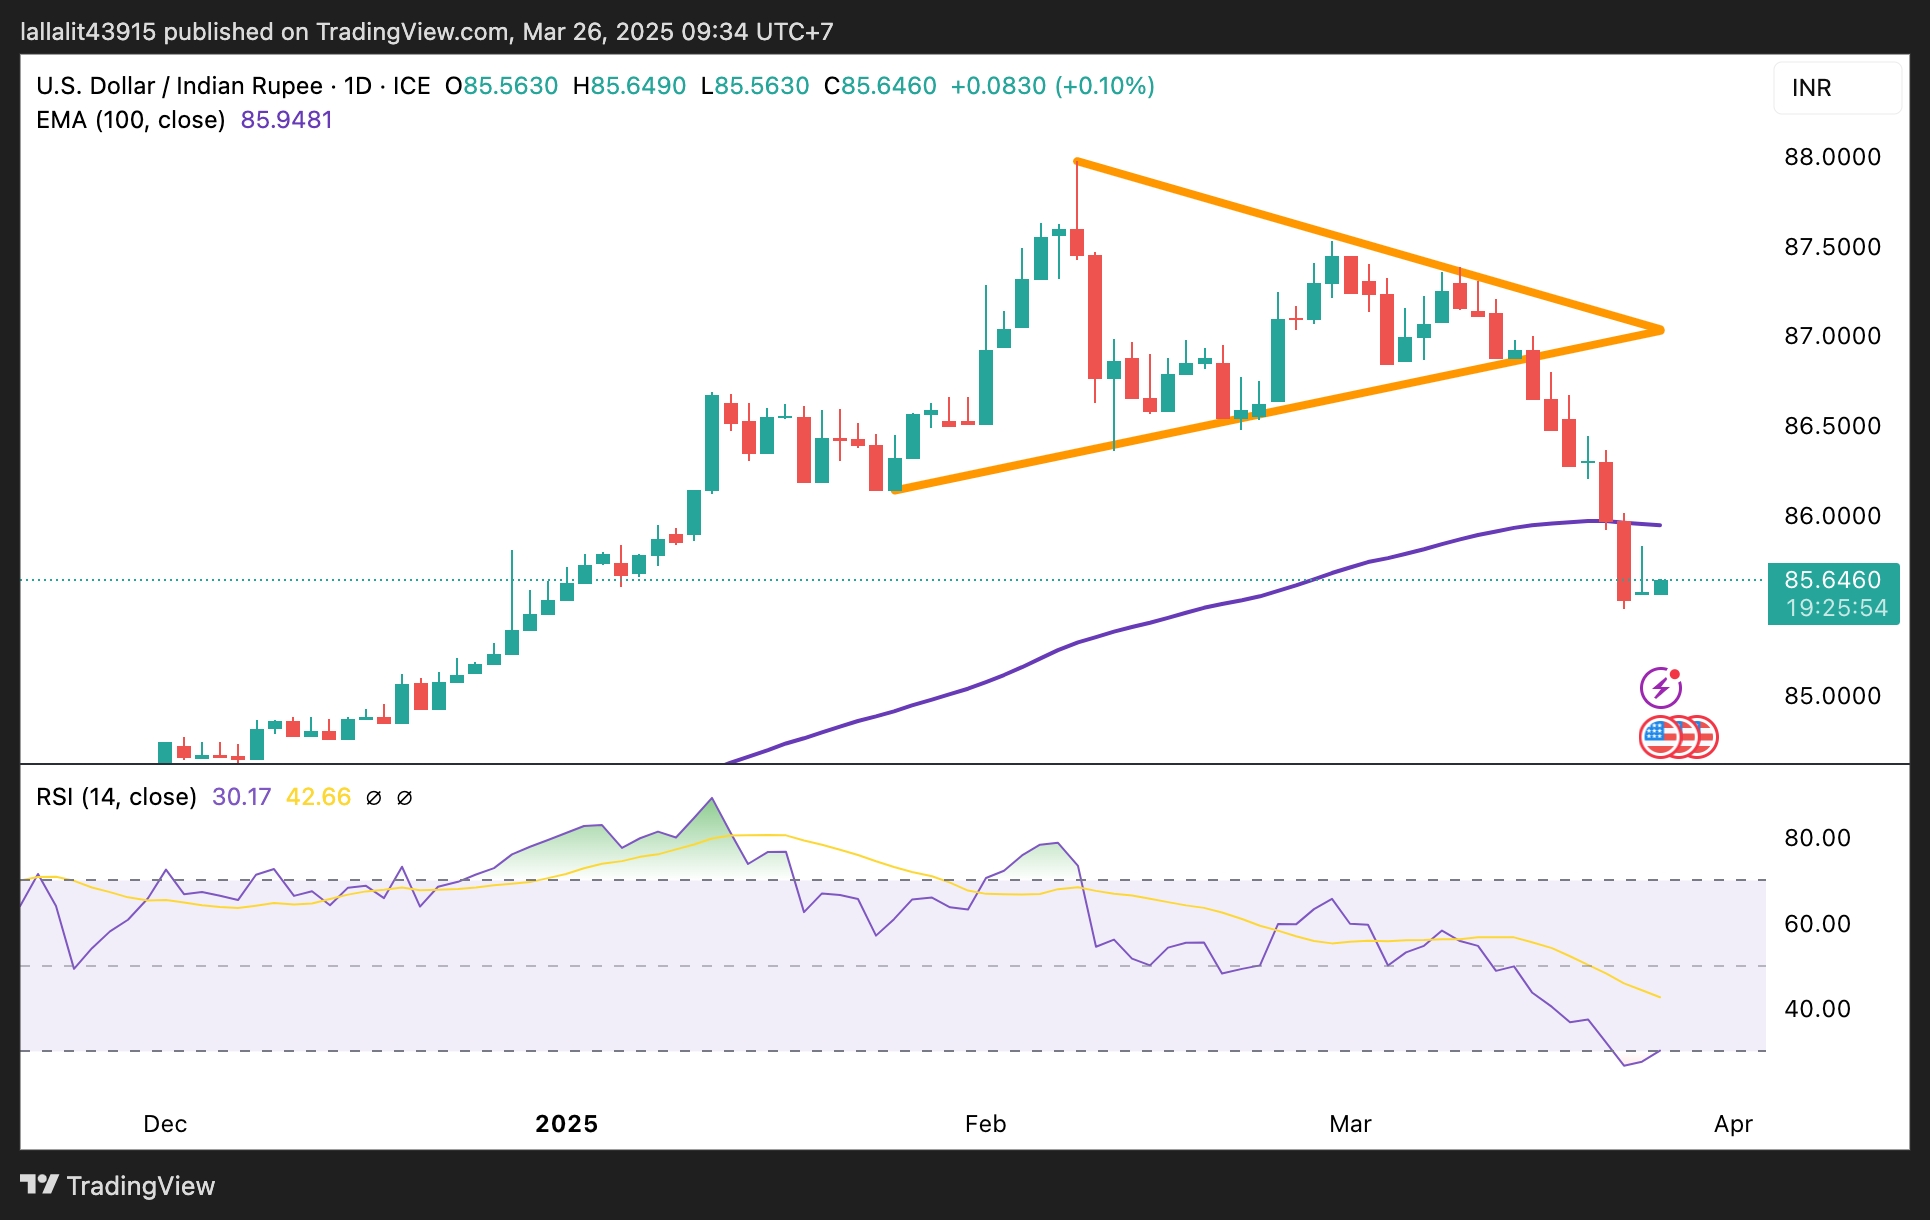The width and height of the screenshot is (1930, 1220).
Task: Click the purple lightning bolt news icon
Action: click(1660, 687)
